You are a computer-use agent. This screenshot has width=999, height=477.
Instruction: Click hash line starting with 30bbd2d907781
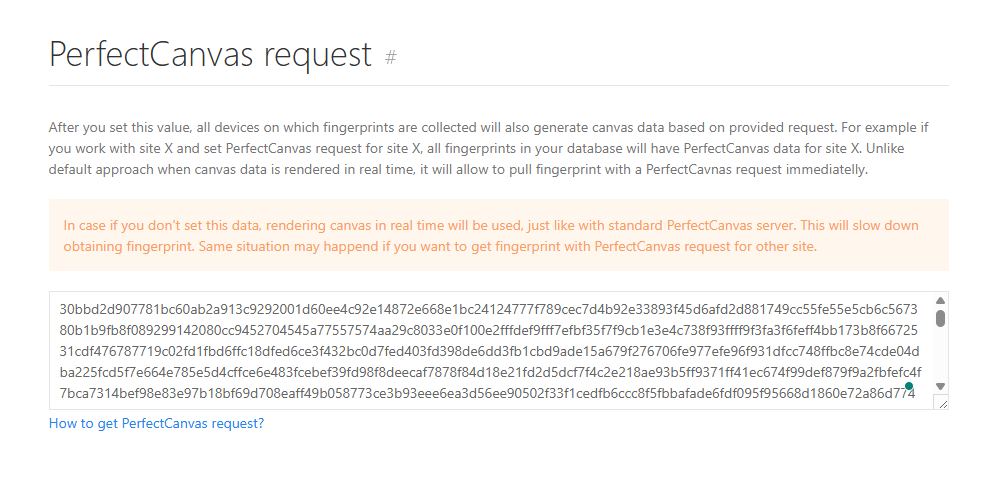click(486, 309)
